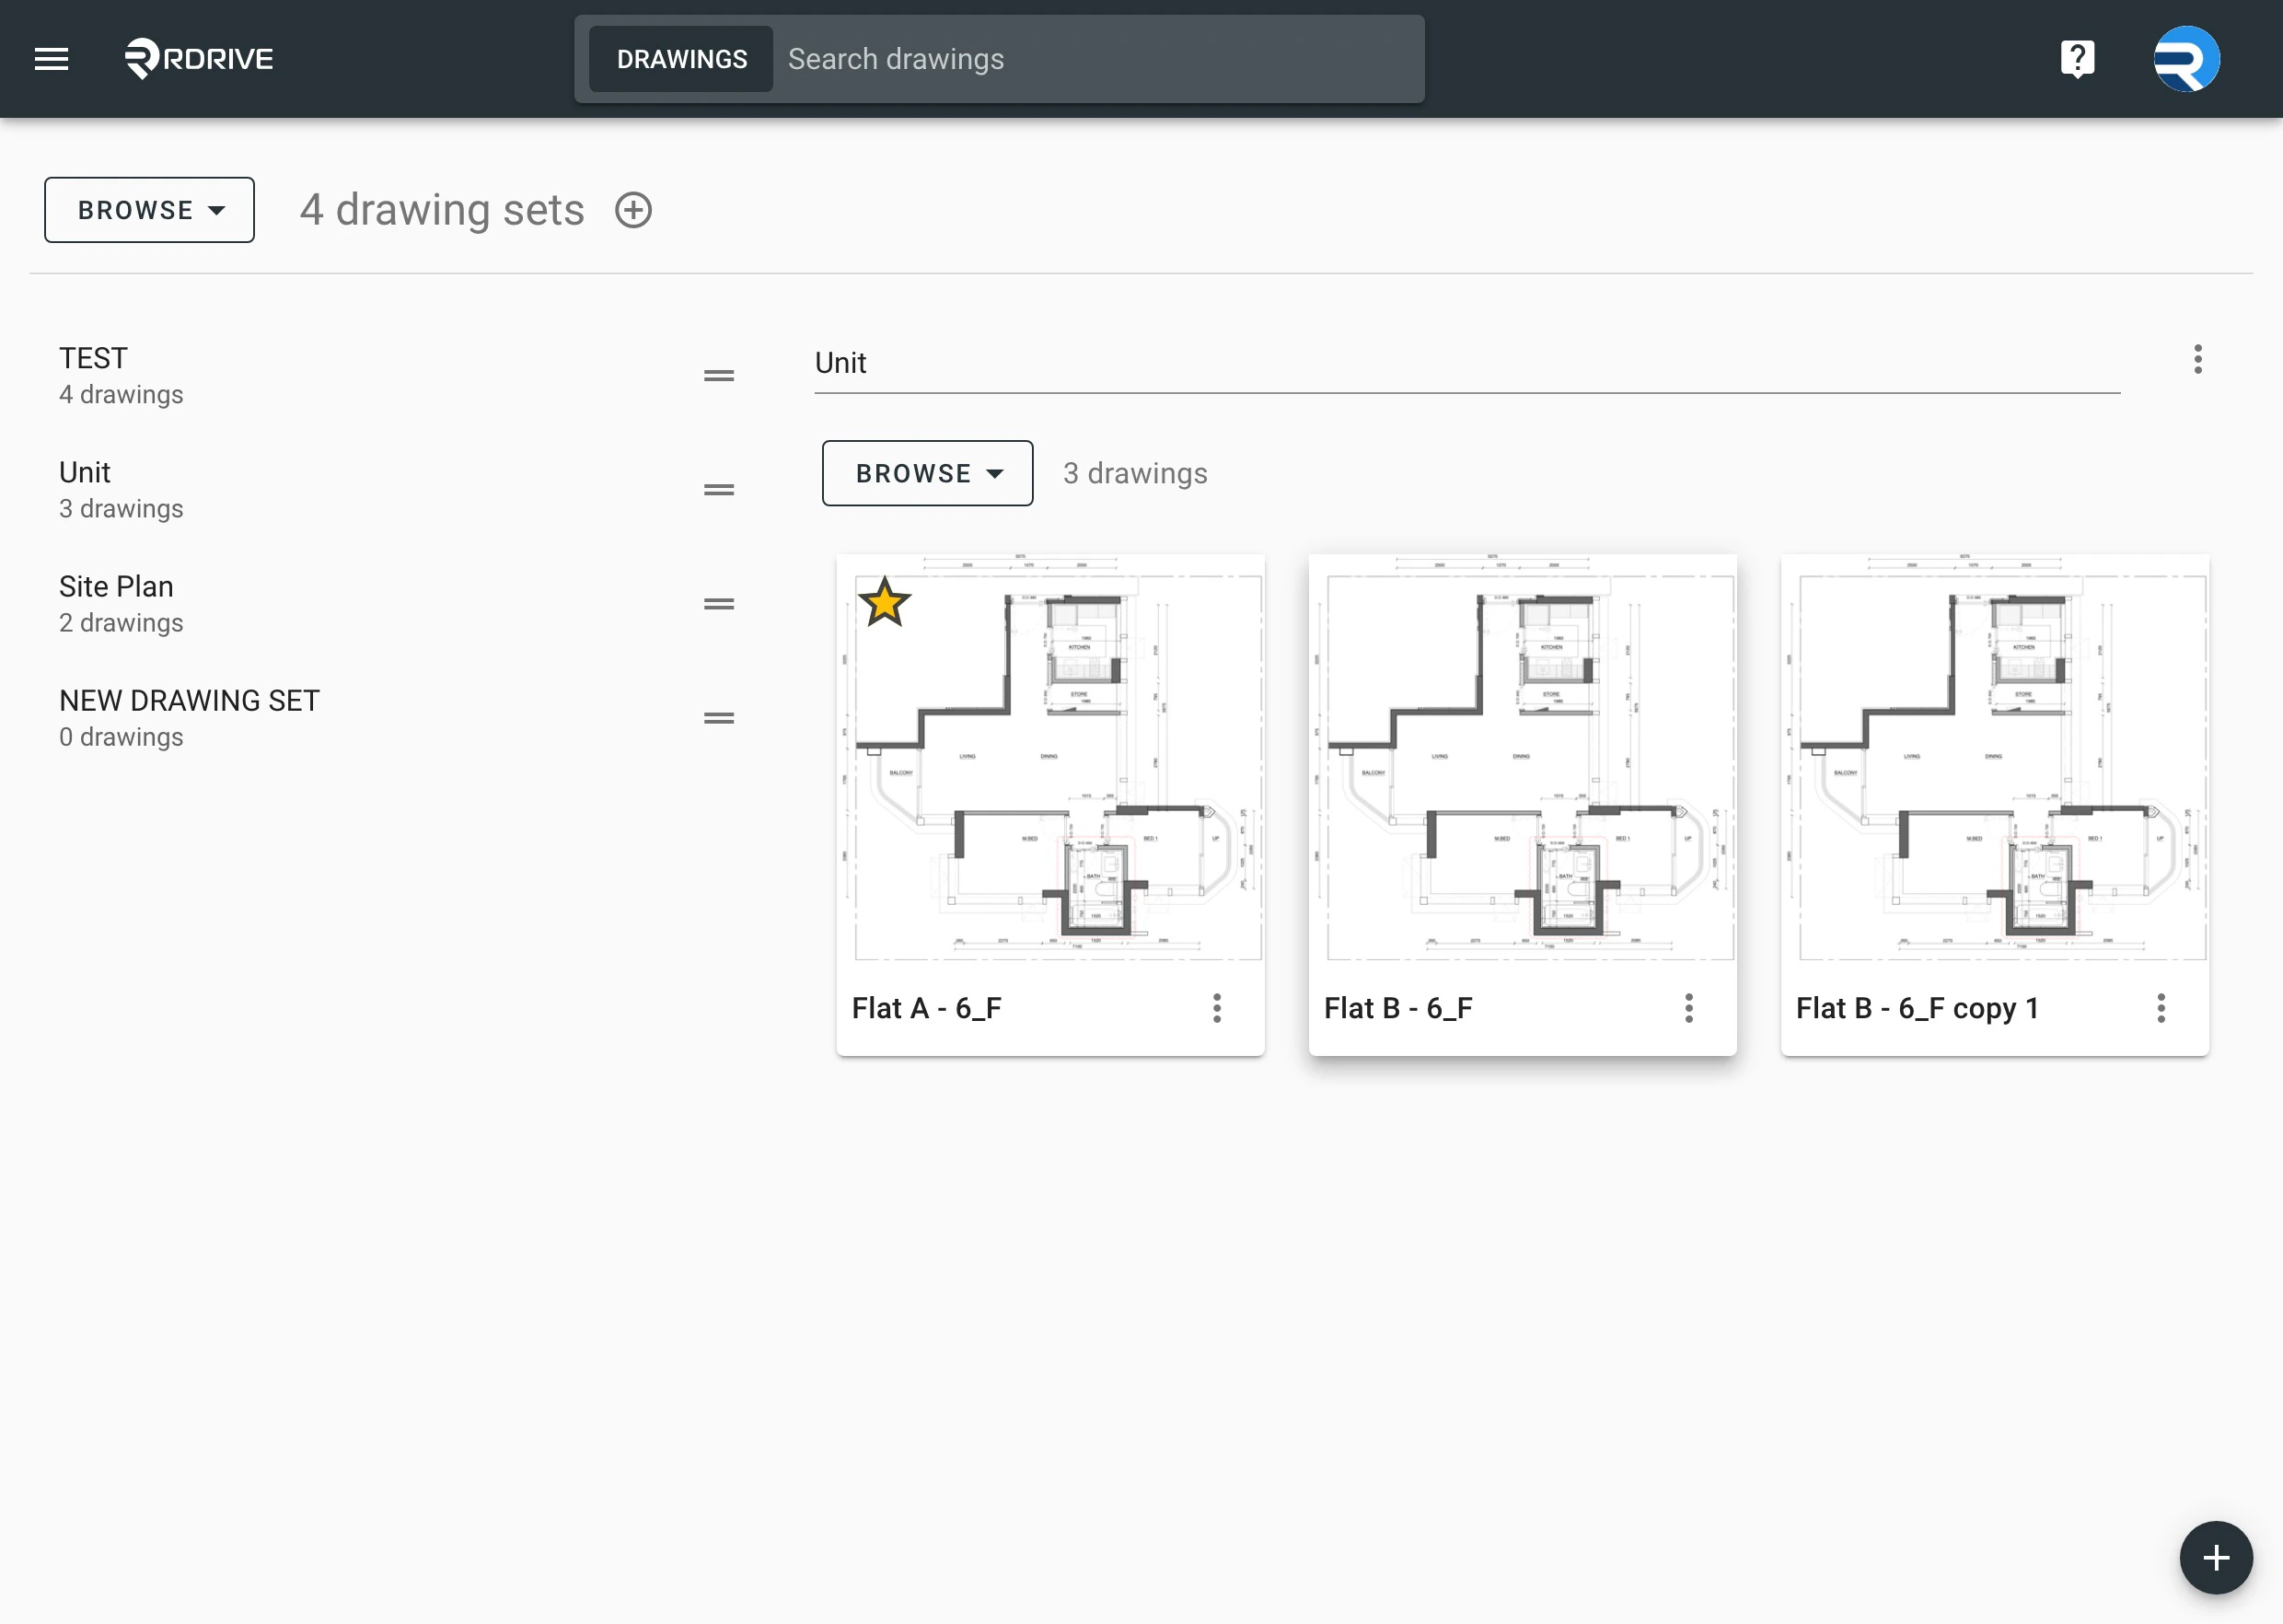This screenshot has width=2283, height=1624.
Task: Click drag handle beside TEST set
Action: 718,376
